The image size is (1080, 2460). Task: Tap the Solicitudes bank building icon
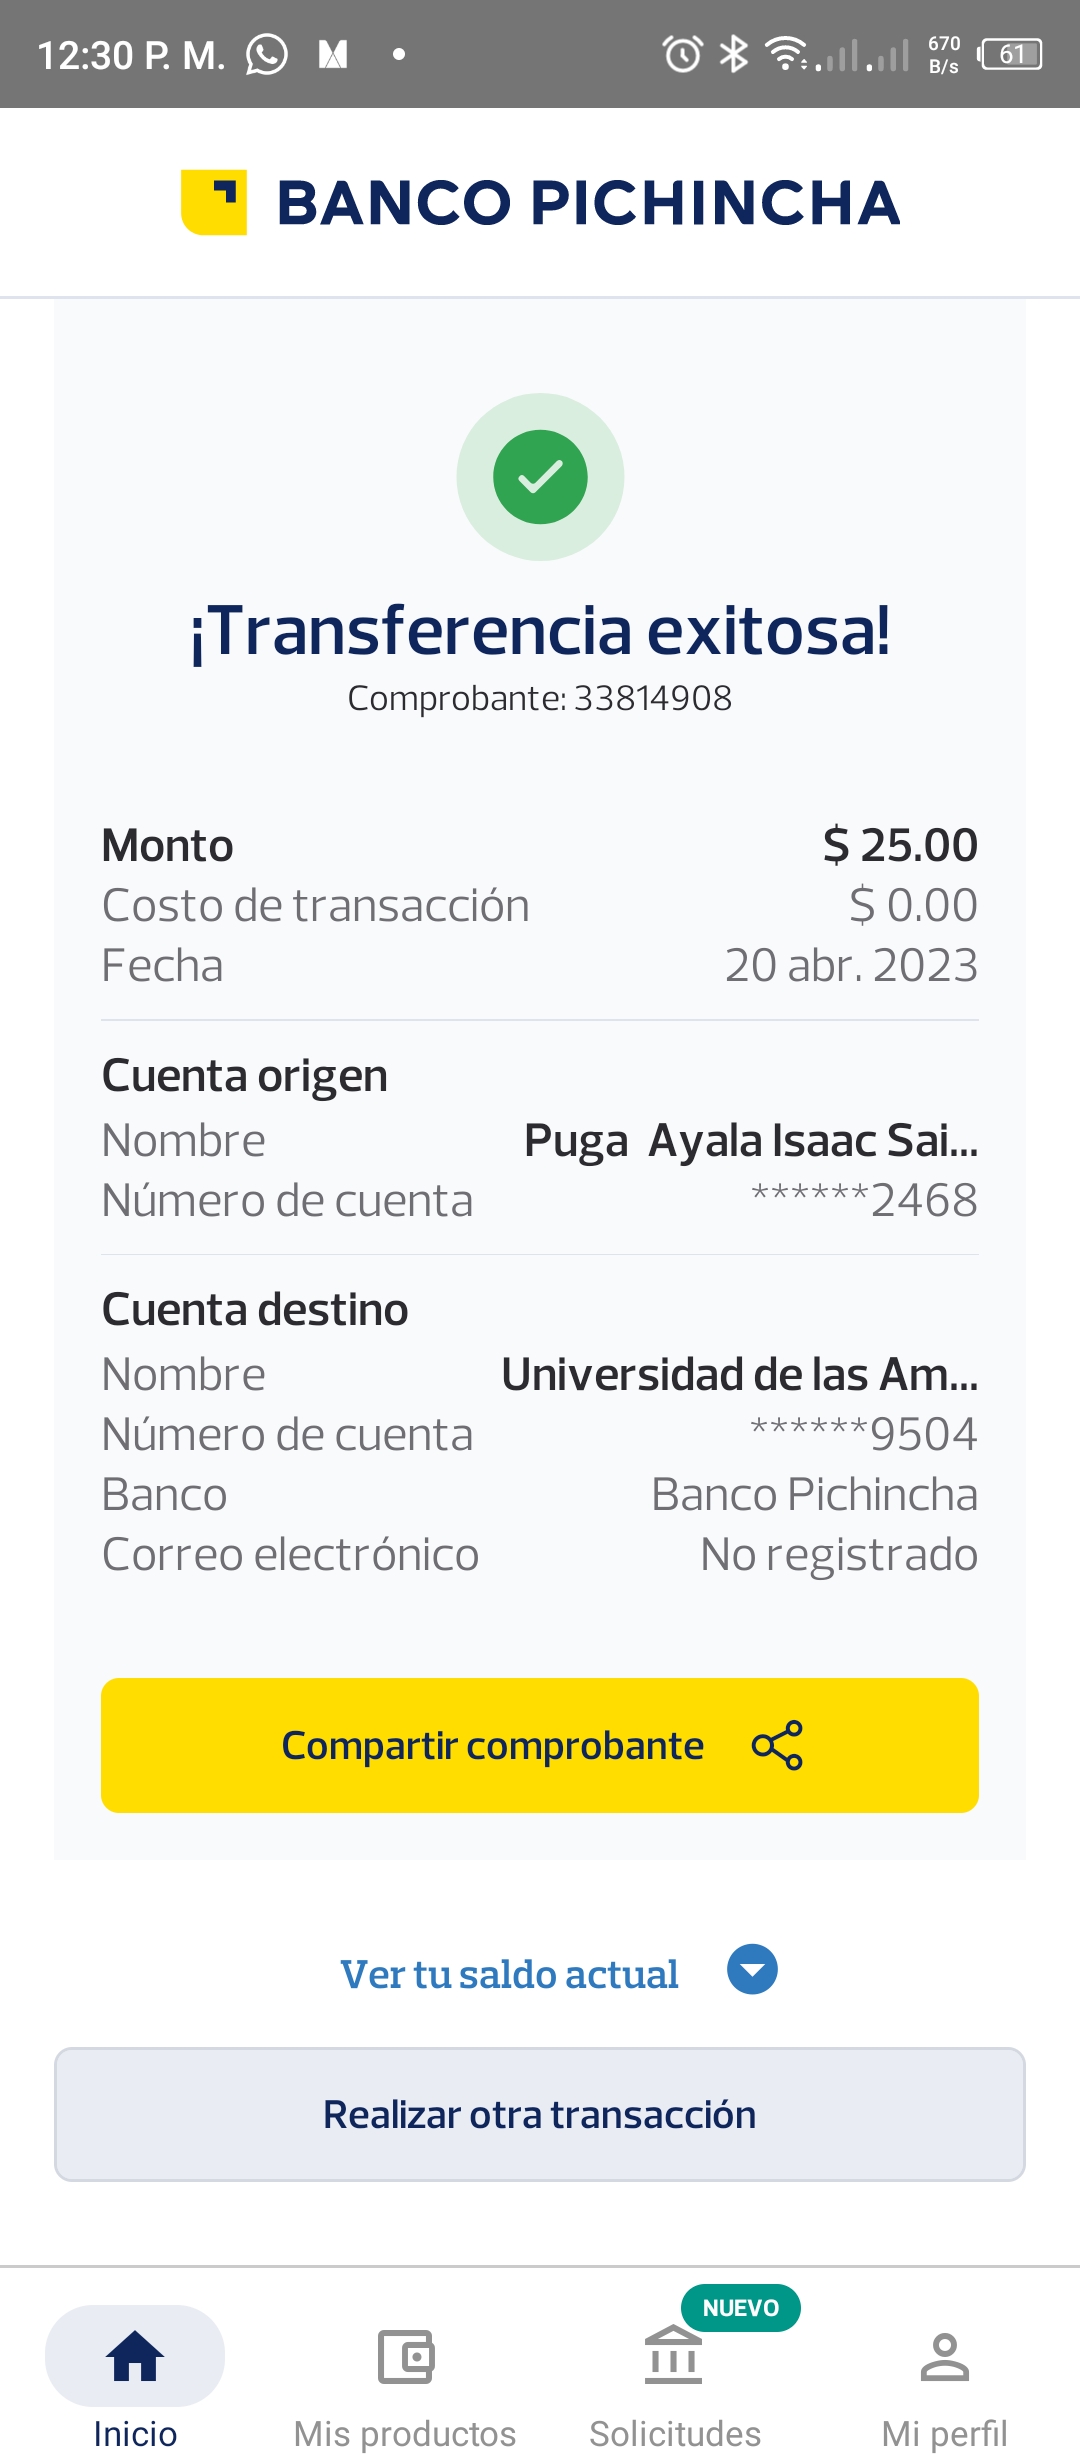point(674,2356)
